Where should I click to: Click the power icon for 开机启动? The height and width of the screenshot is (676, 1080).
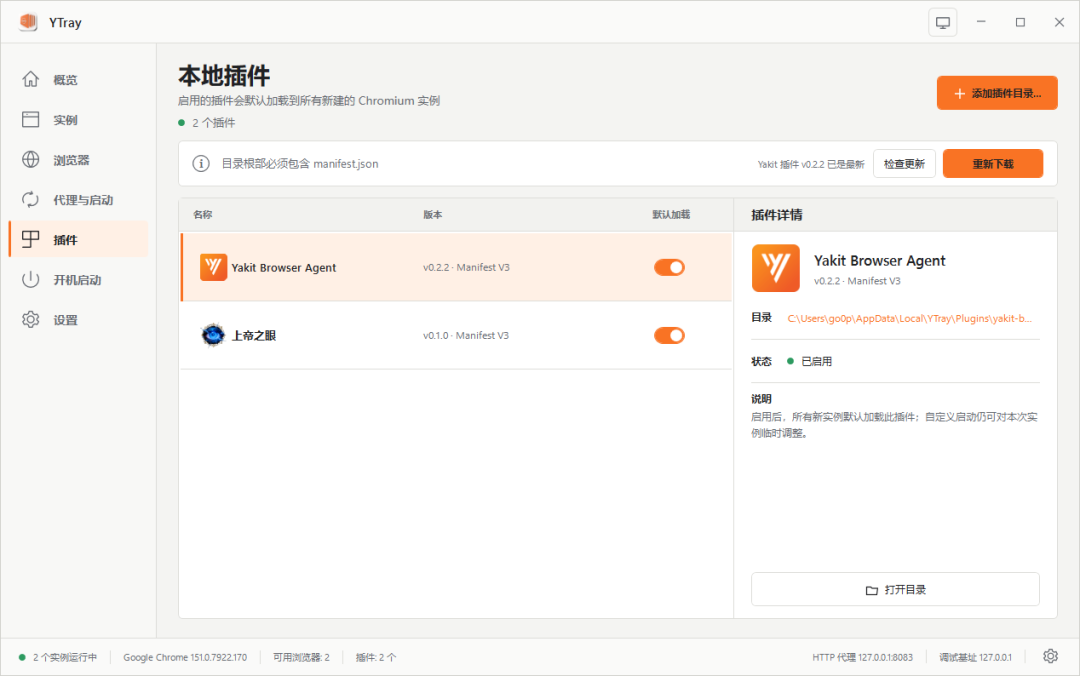click(30, 279)
